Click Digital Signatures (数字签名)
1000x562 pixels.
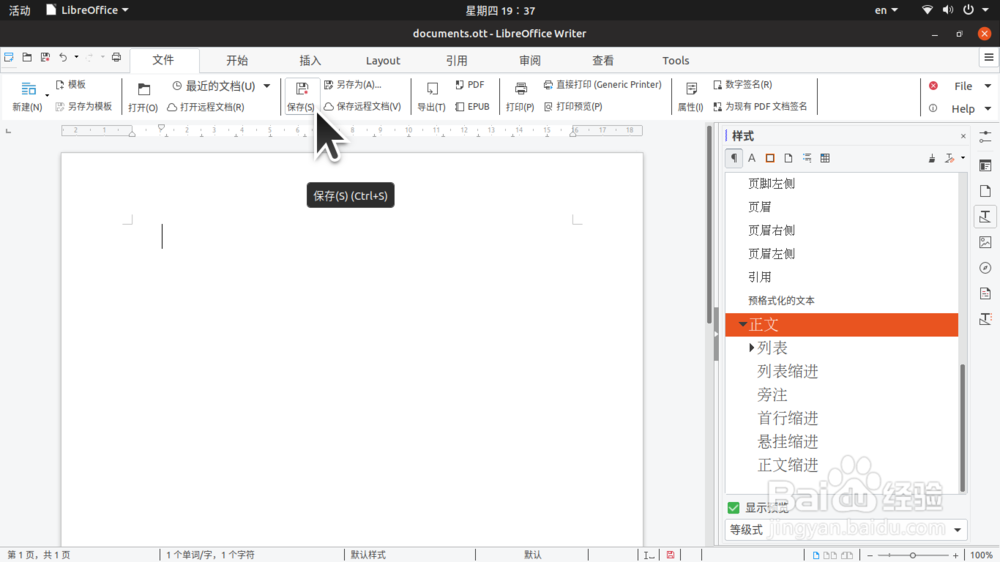pyautogui.click(x=742, y=84)
